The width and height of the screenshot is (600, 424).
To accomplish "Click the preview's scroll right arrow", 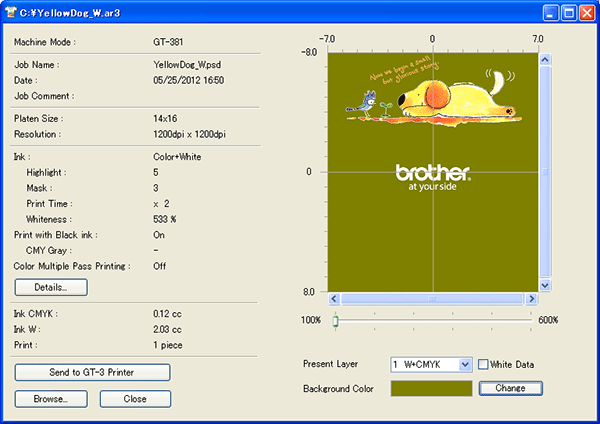I will [x=531, y=298].
